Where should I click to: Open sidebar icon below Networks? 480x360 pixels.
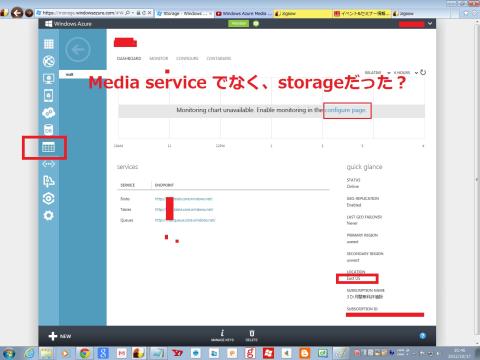point(49,181)
